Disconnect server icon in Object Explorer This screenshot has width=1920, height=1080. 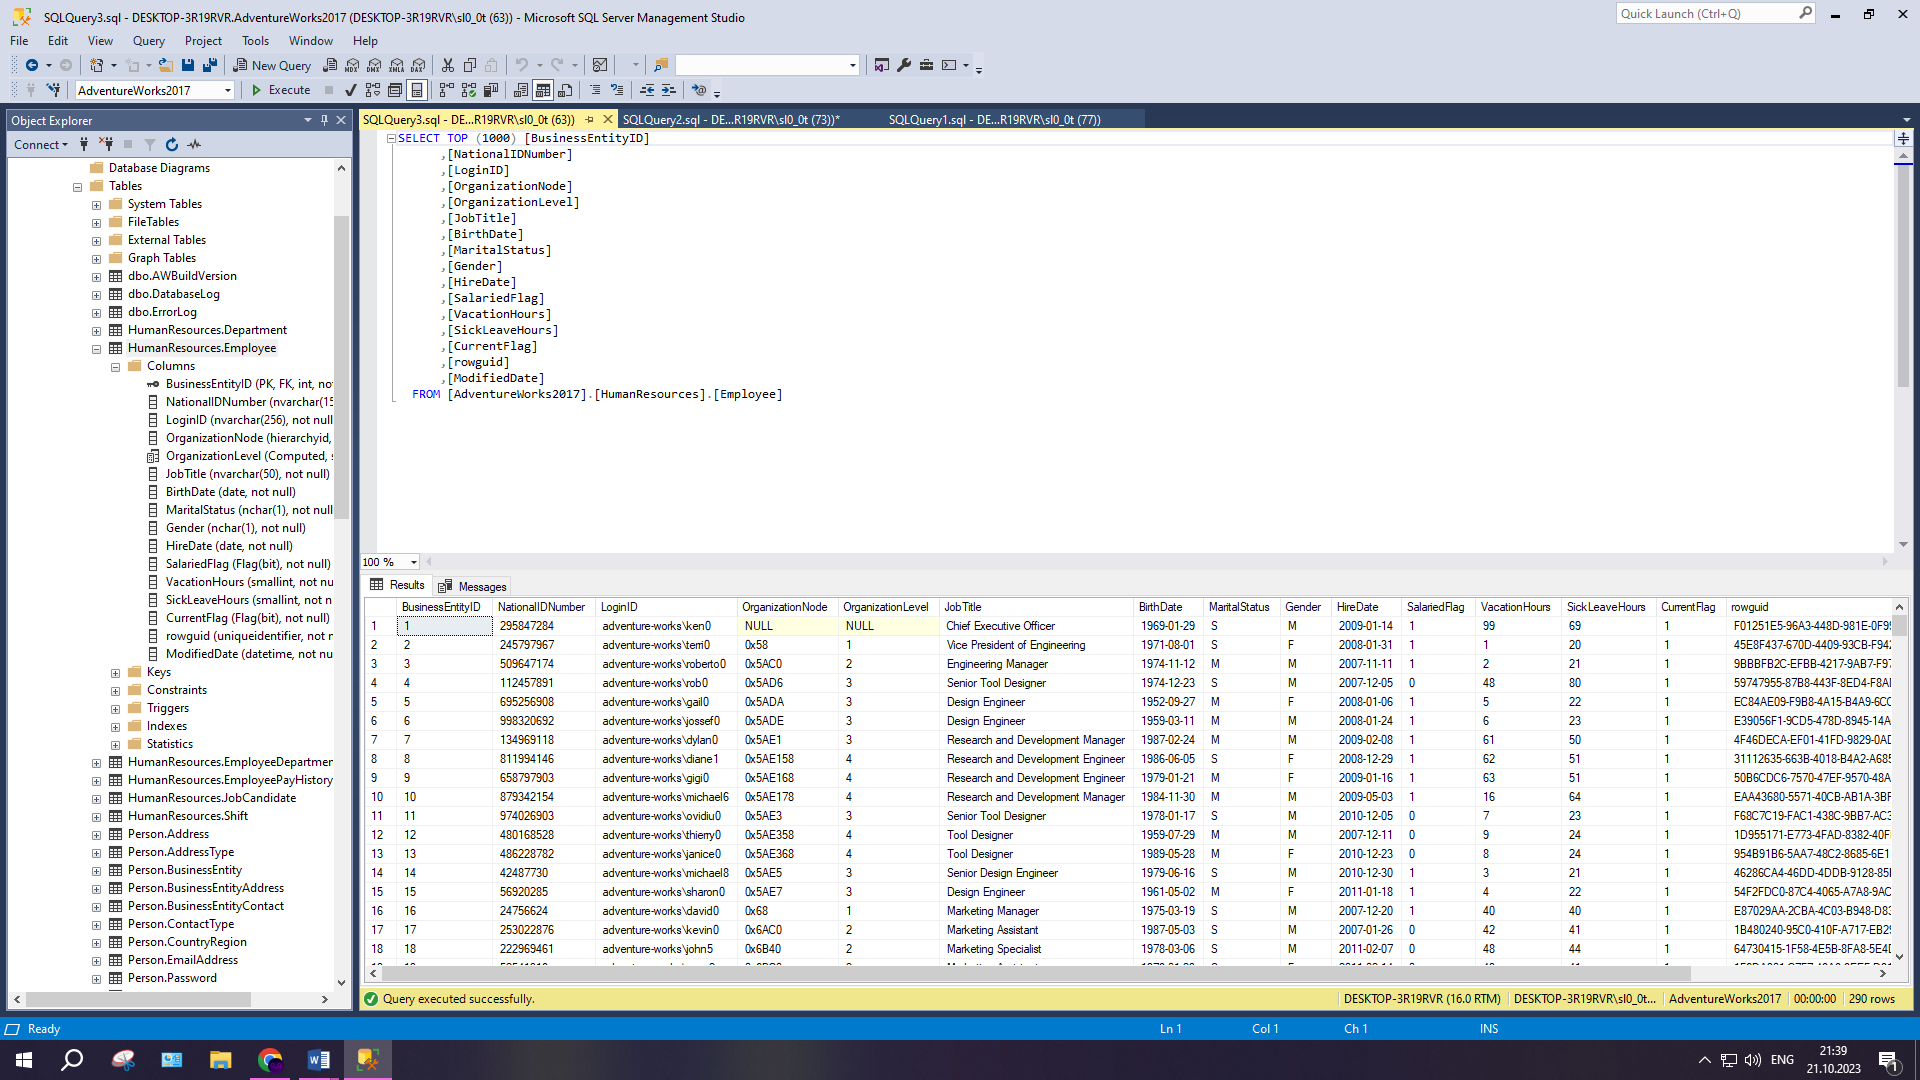(106, 145)
